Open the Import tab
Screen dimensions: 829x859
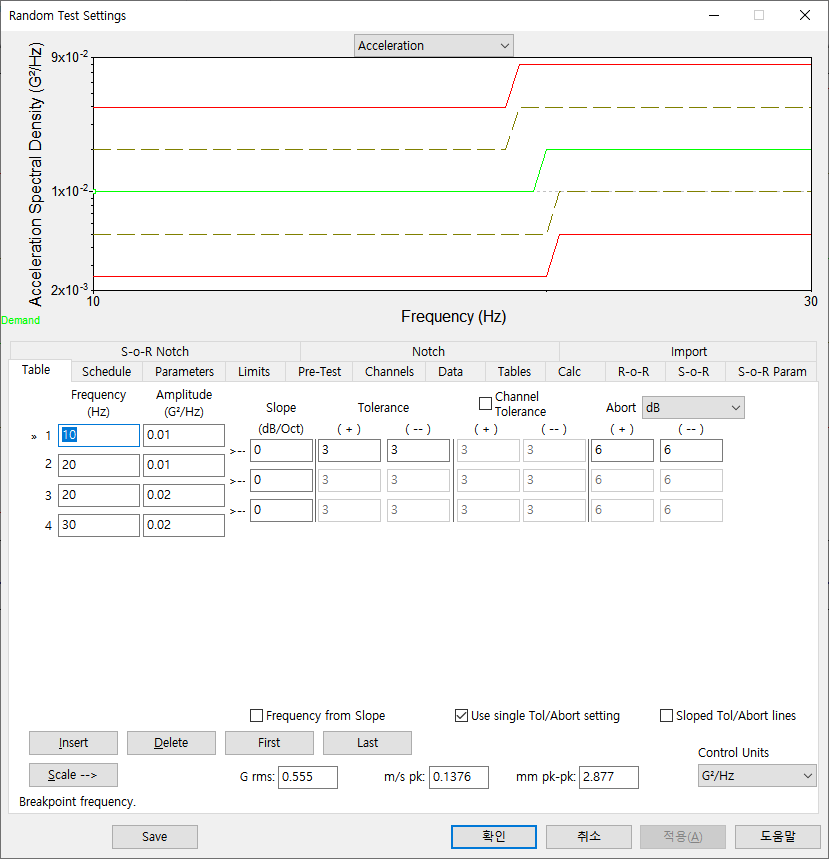(688, 351)
